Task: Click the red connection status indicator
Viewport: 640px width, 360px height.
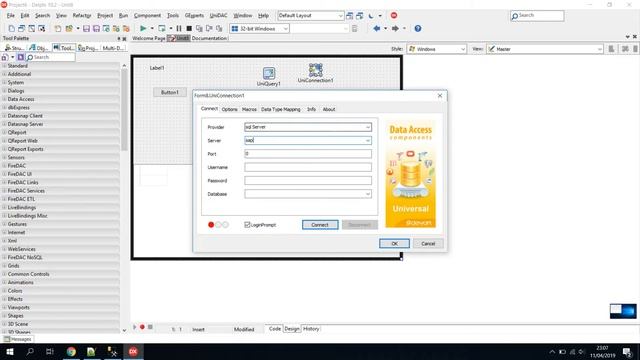Action: pyautogui.click(x=211, y=225)
